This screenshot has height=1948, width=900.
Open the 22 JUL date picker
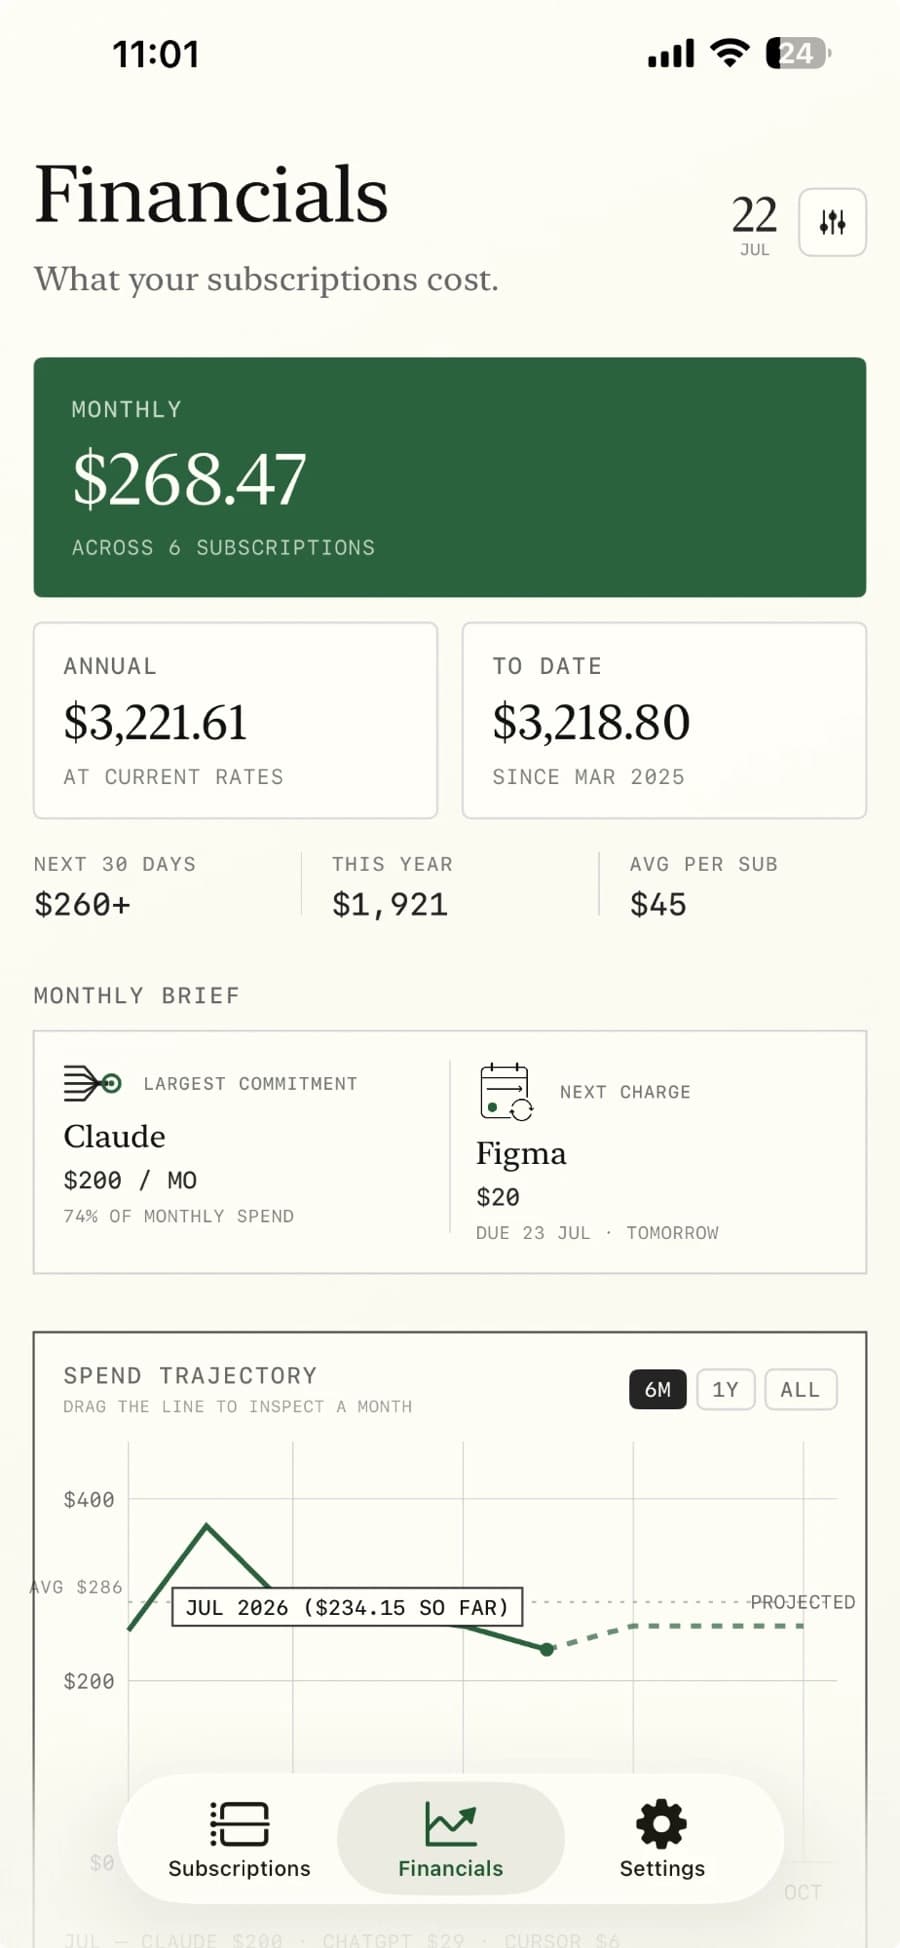tap(754, 224)
